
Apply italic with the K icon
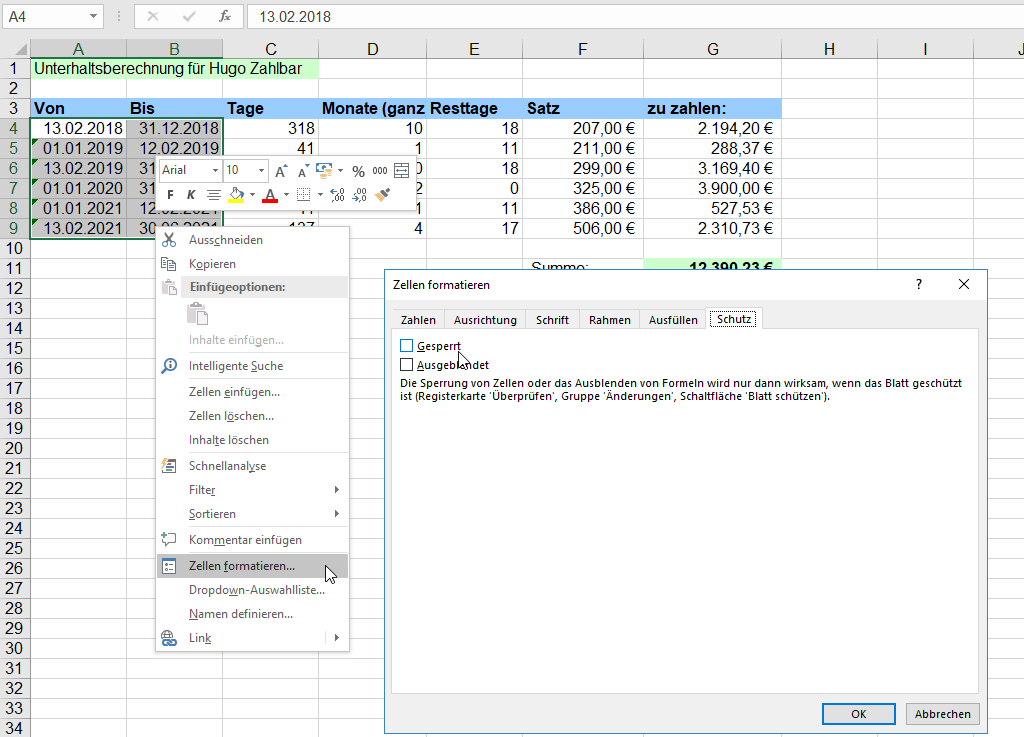(x=191, y=195)
